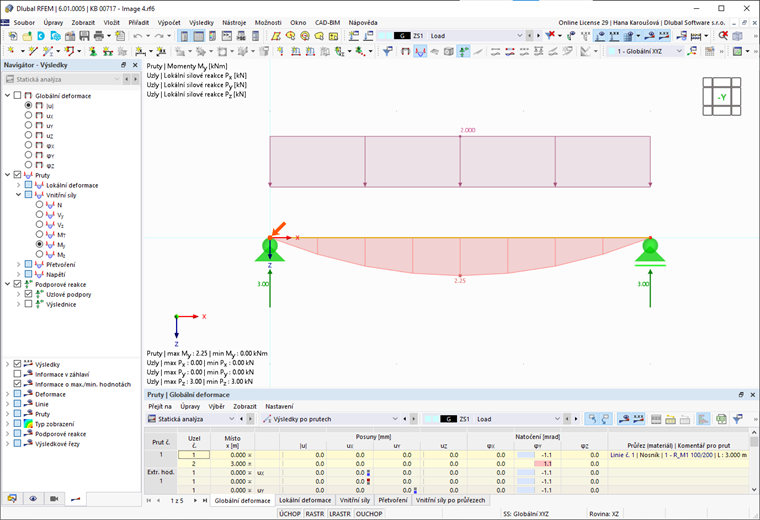
Task: Switch to Navigator Data tab icon
Action: coord(12,499)
